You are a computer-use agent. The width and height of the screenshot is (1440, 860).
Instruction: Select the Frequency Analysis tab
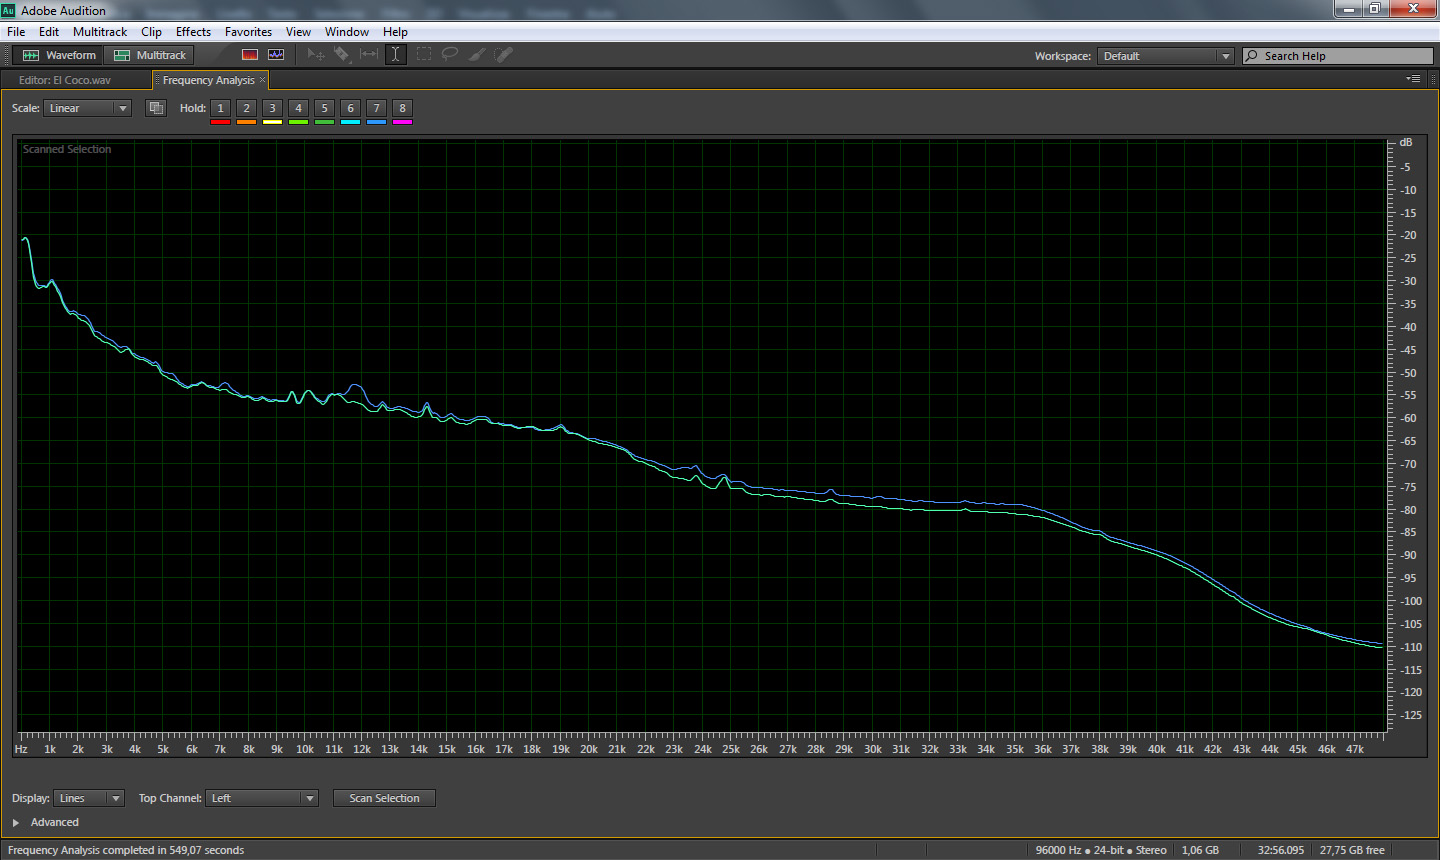[x=208, y=80]
